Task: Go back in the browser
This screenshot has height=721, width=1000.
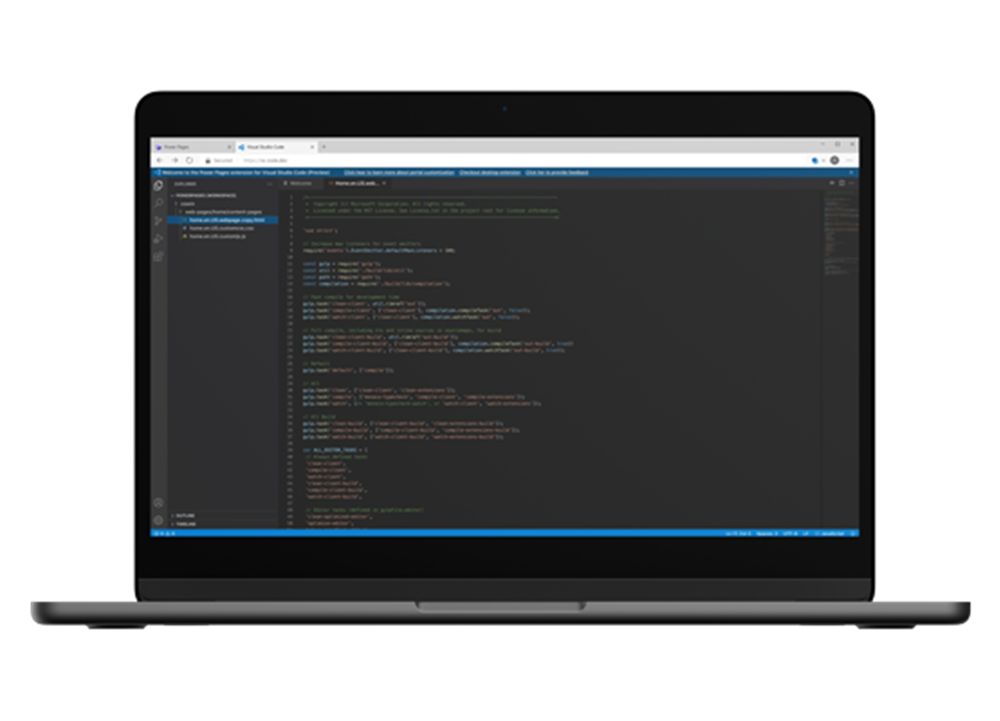Action: pyautogui.click(x=160, y=160)
